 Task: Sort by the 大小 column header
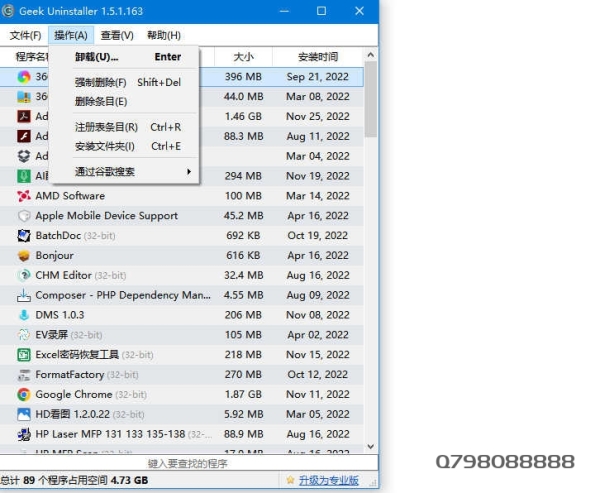pos(243,57)
